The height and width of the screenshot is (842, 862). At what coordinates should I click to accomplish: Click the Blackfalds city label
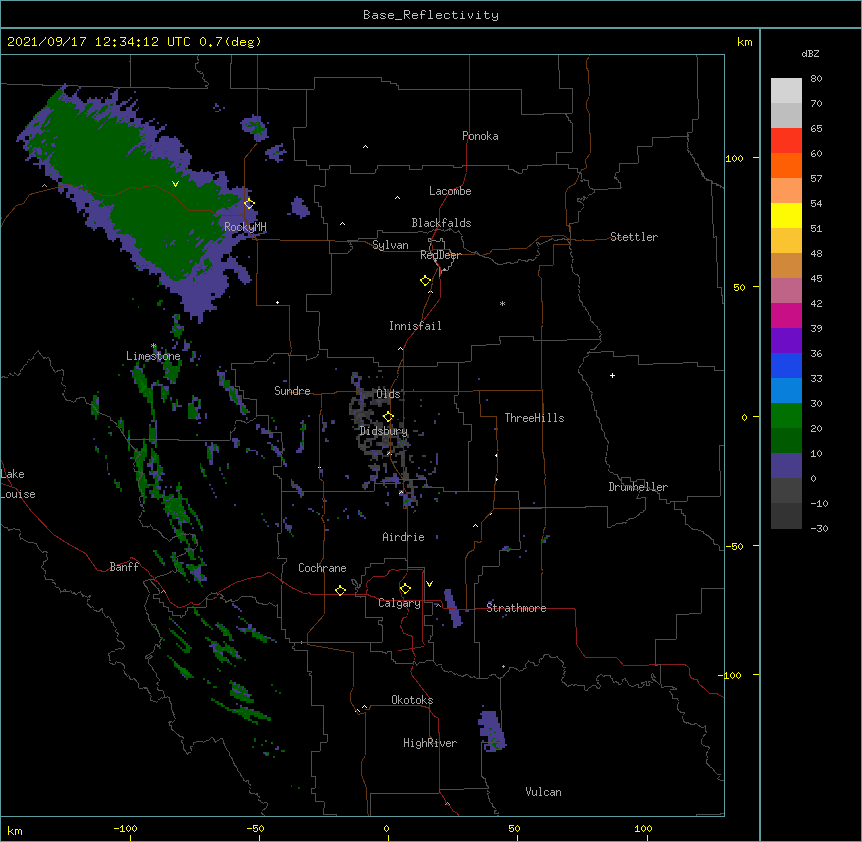click(x=441, y=223)
